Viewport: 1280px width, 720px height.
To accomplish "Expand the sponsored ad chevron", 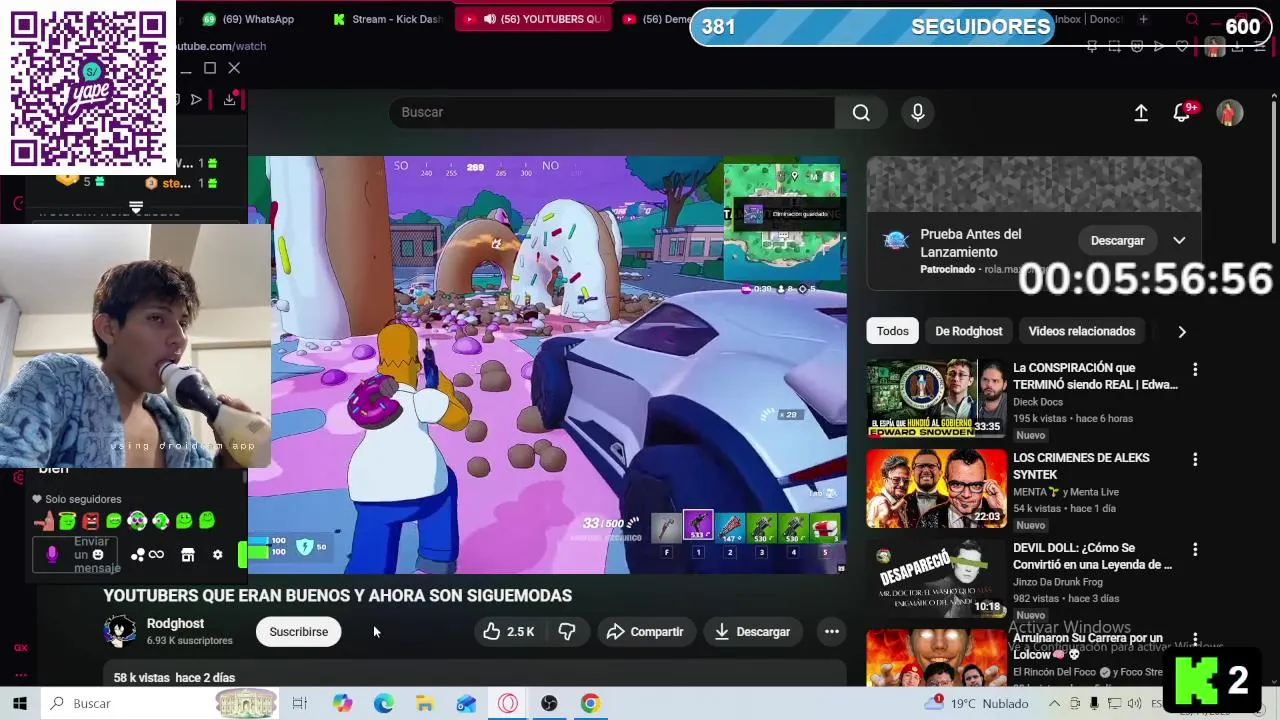I will (x=1179, y=241).
